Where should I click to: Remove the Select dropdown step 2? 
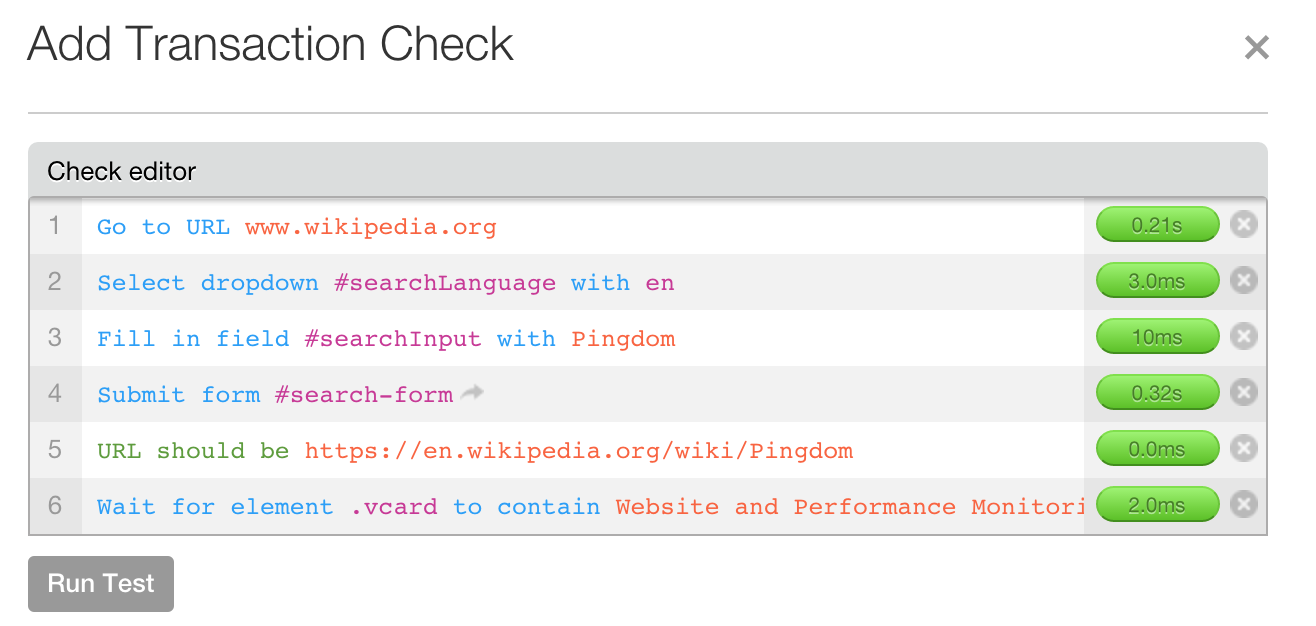[1243, 281]
